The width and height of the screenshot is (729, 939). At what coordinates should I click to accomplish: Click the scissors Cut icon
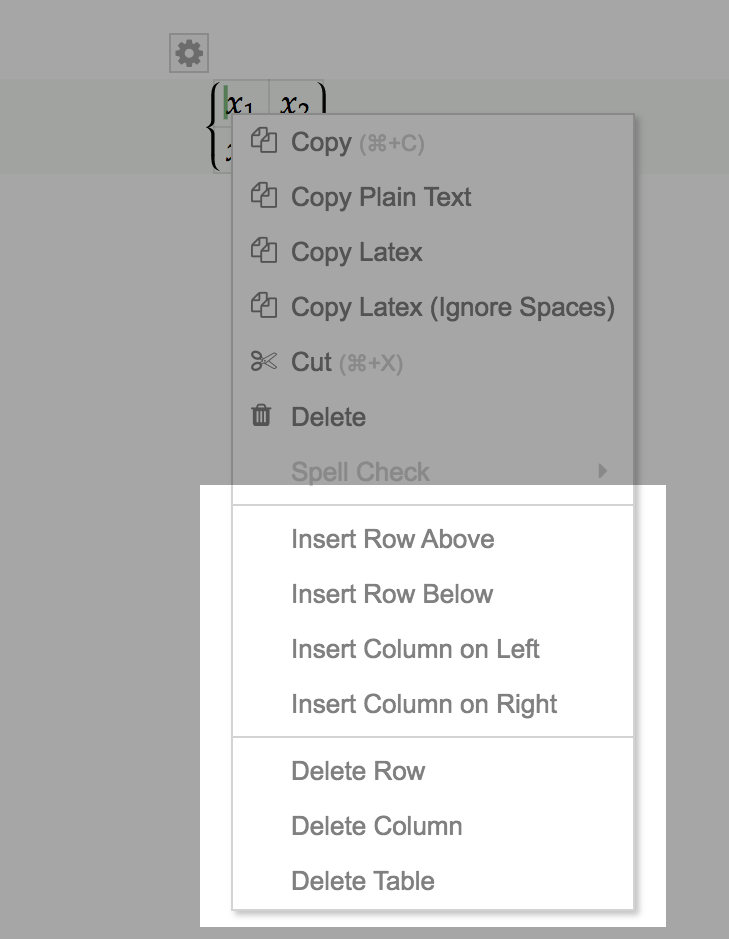pyautogui.click(x=264, y=361)
